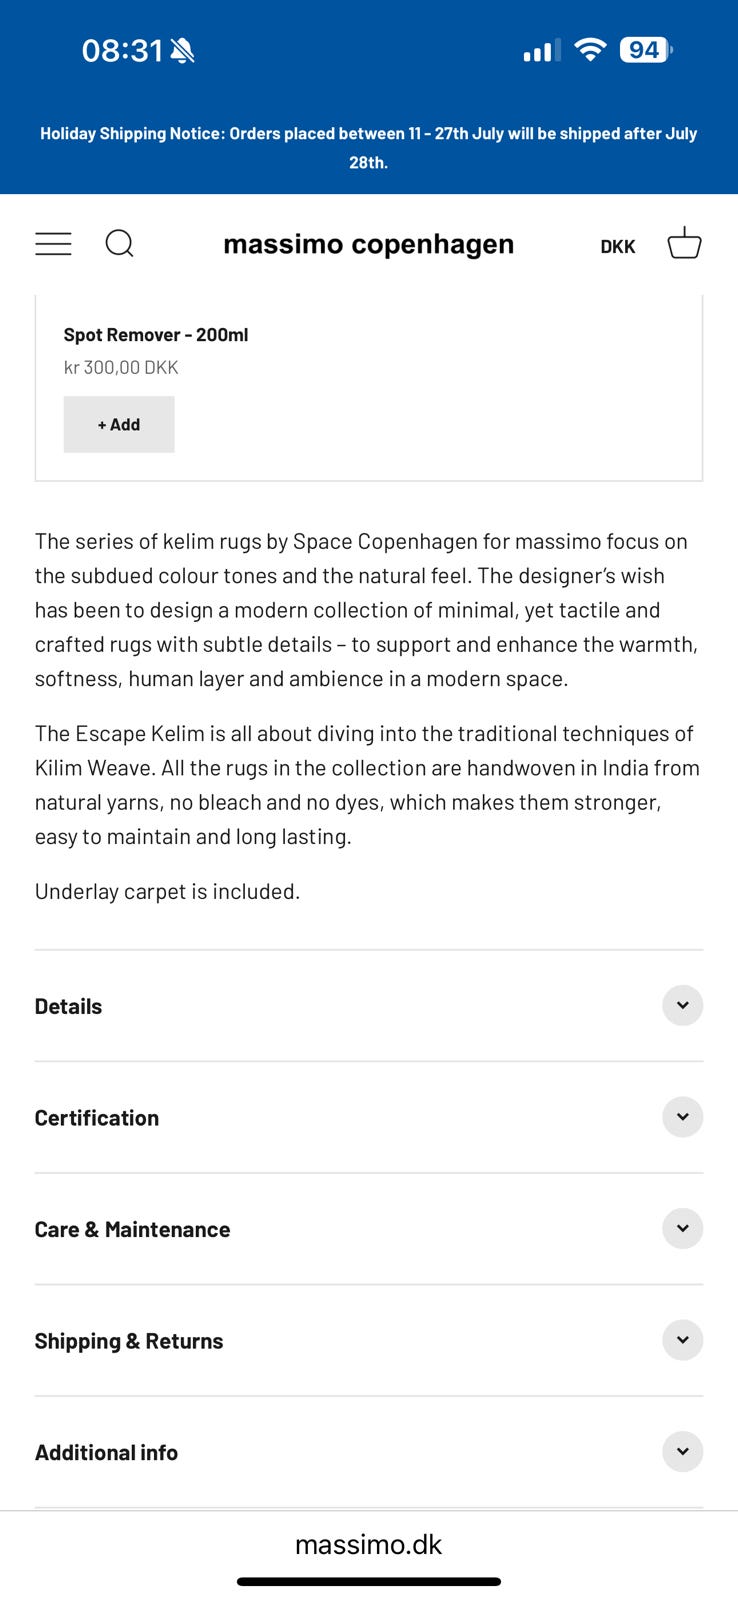The image size is (738, 1600).
Task: Expand Care & Maintenance chevron
Action: tap(682, 1228)
